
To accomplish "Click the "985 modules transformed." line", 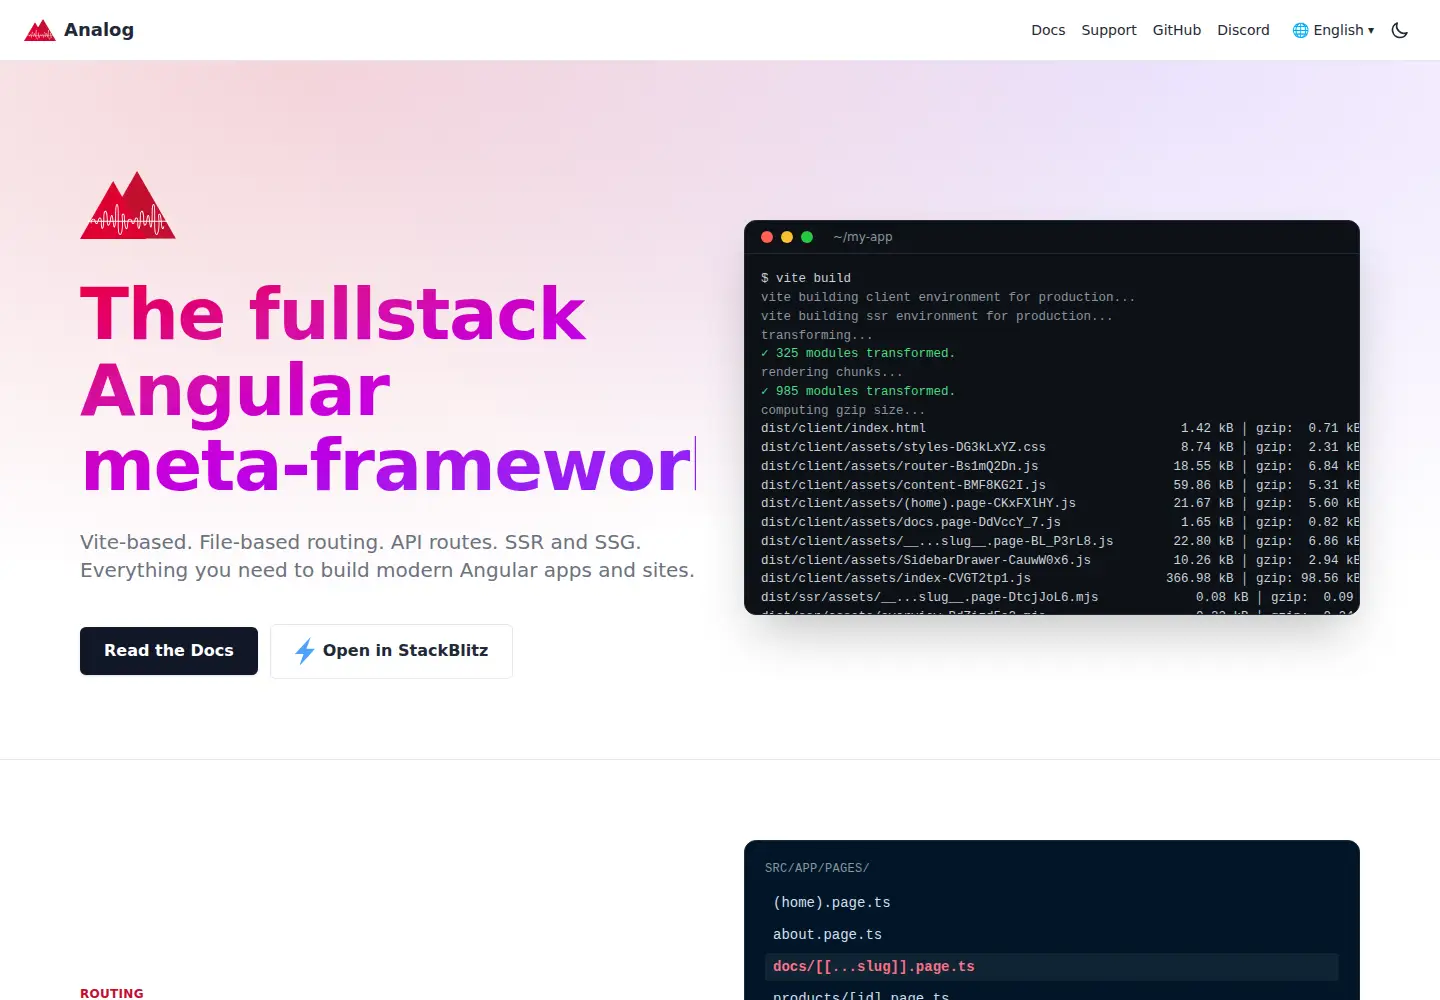I will [x=858, y=391].
